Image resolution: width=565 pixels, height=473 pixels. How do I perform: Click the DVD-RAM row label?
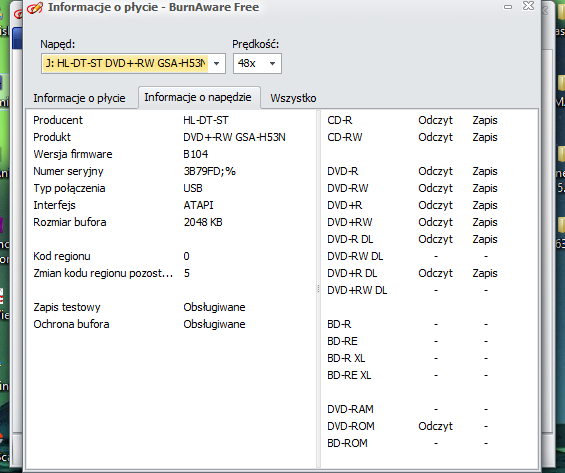click(350, 409)
